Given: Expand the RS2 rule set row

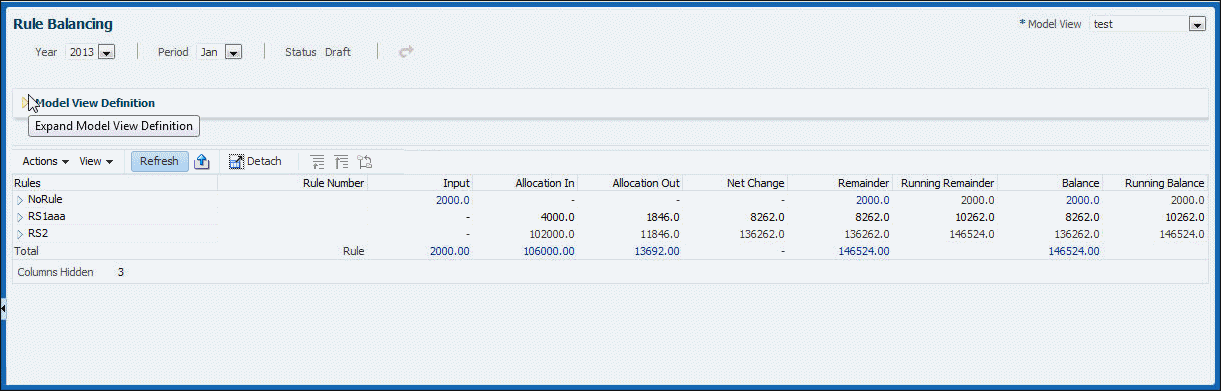Looking at the screenshot, I should click(19, 234).
